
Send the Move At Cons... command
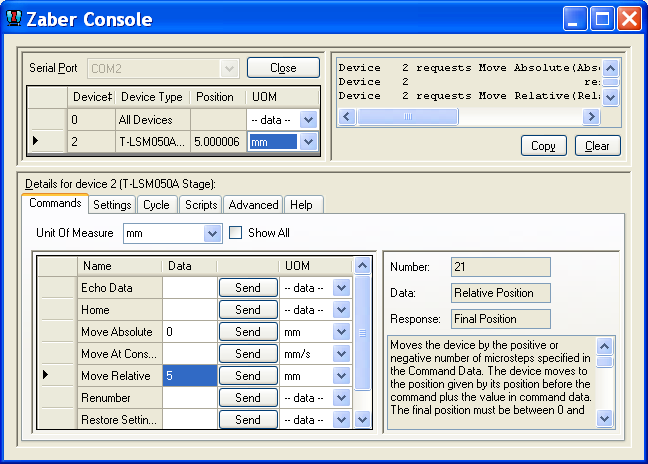[x=248, y=354]
